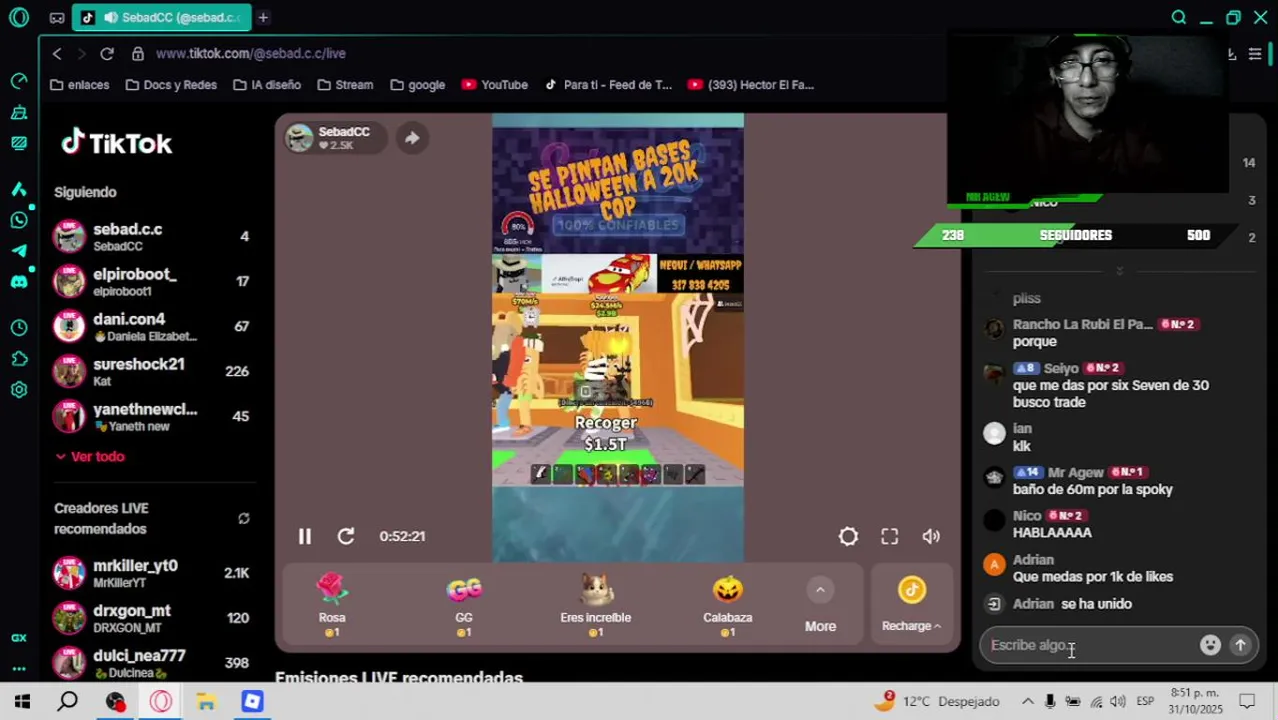Click the site padlock security icon
The image size is (1278, 720).
[138, 53]
